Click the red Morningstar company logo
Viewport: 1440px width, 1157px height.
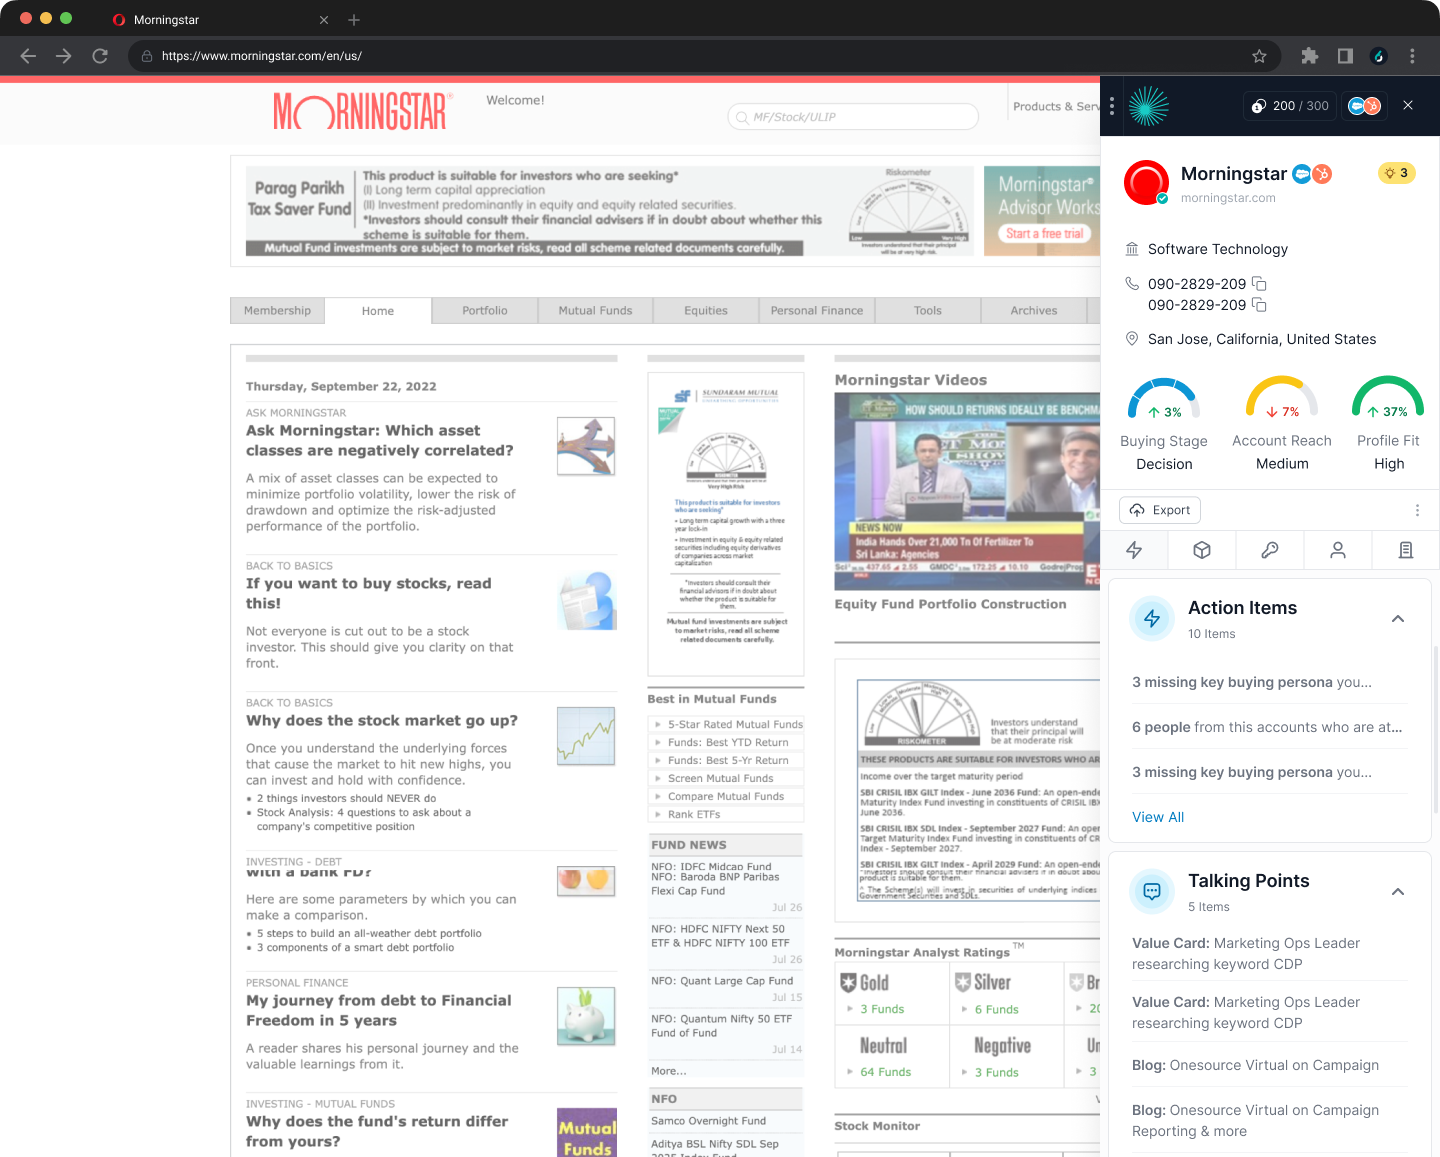tap(1146, 183)
